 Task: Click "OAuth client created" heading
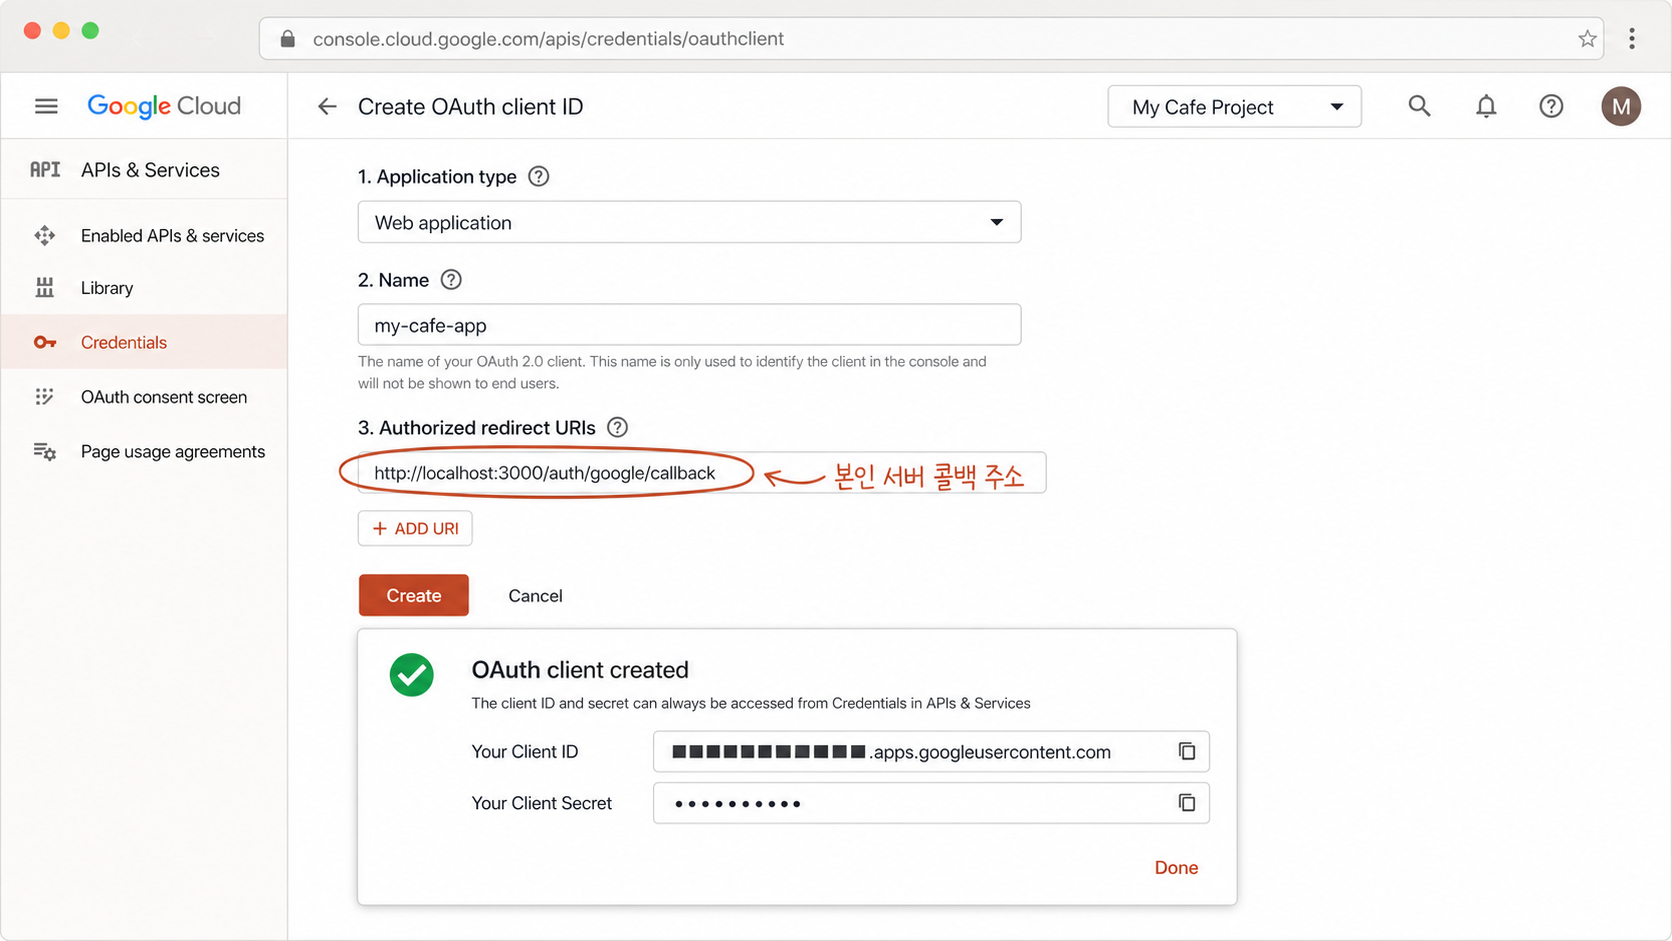[x=580, y=670]
